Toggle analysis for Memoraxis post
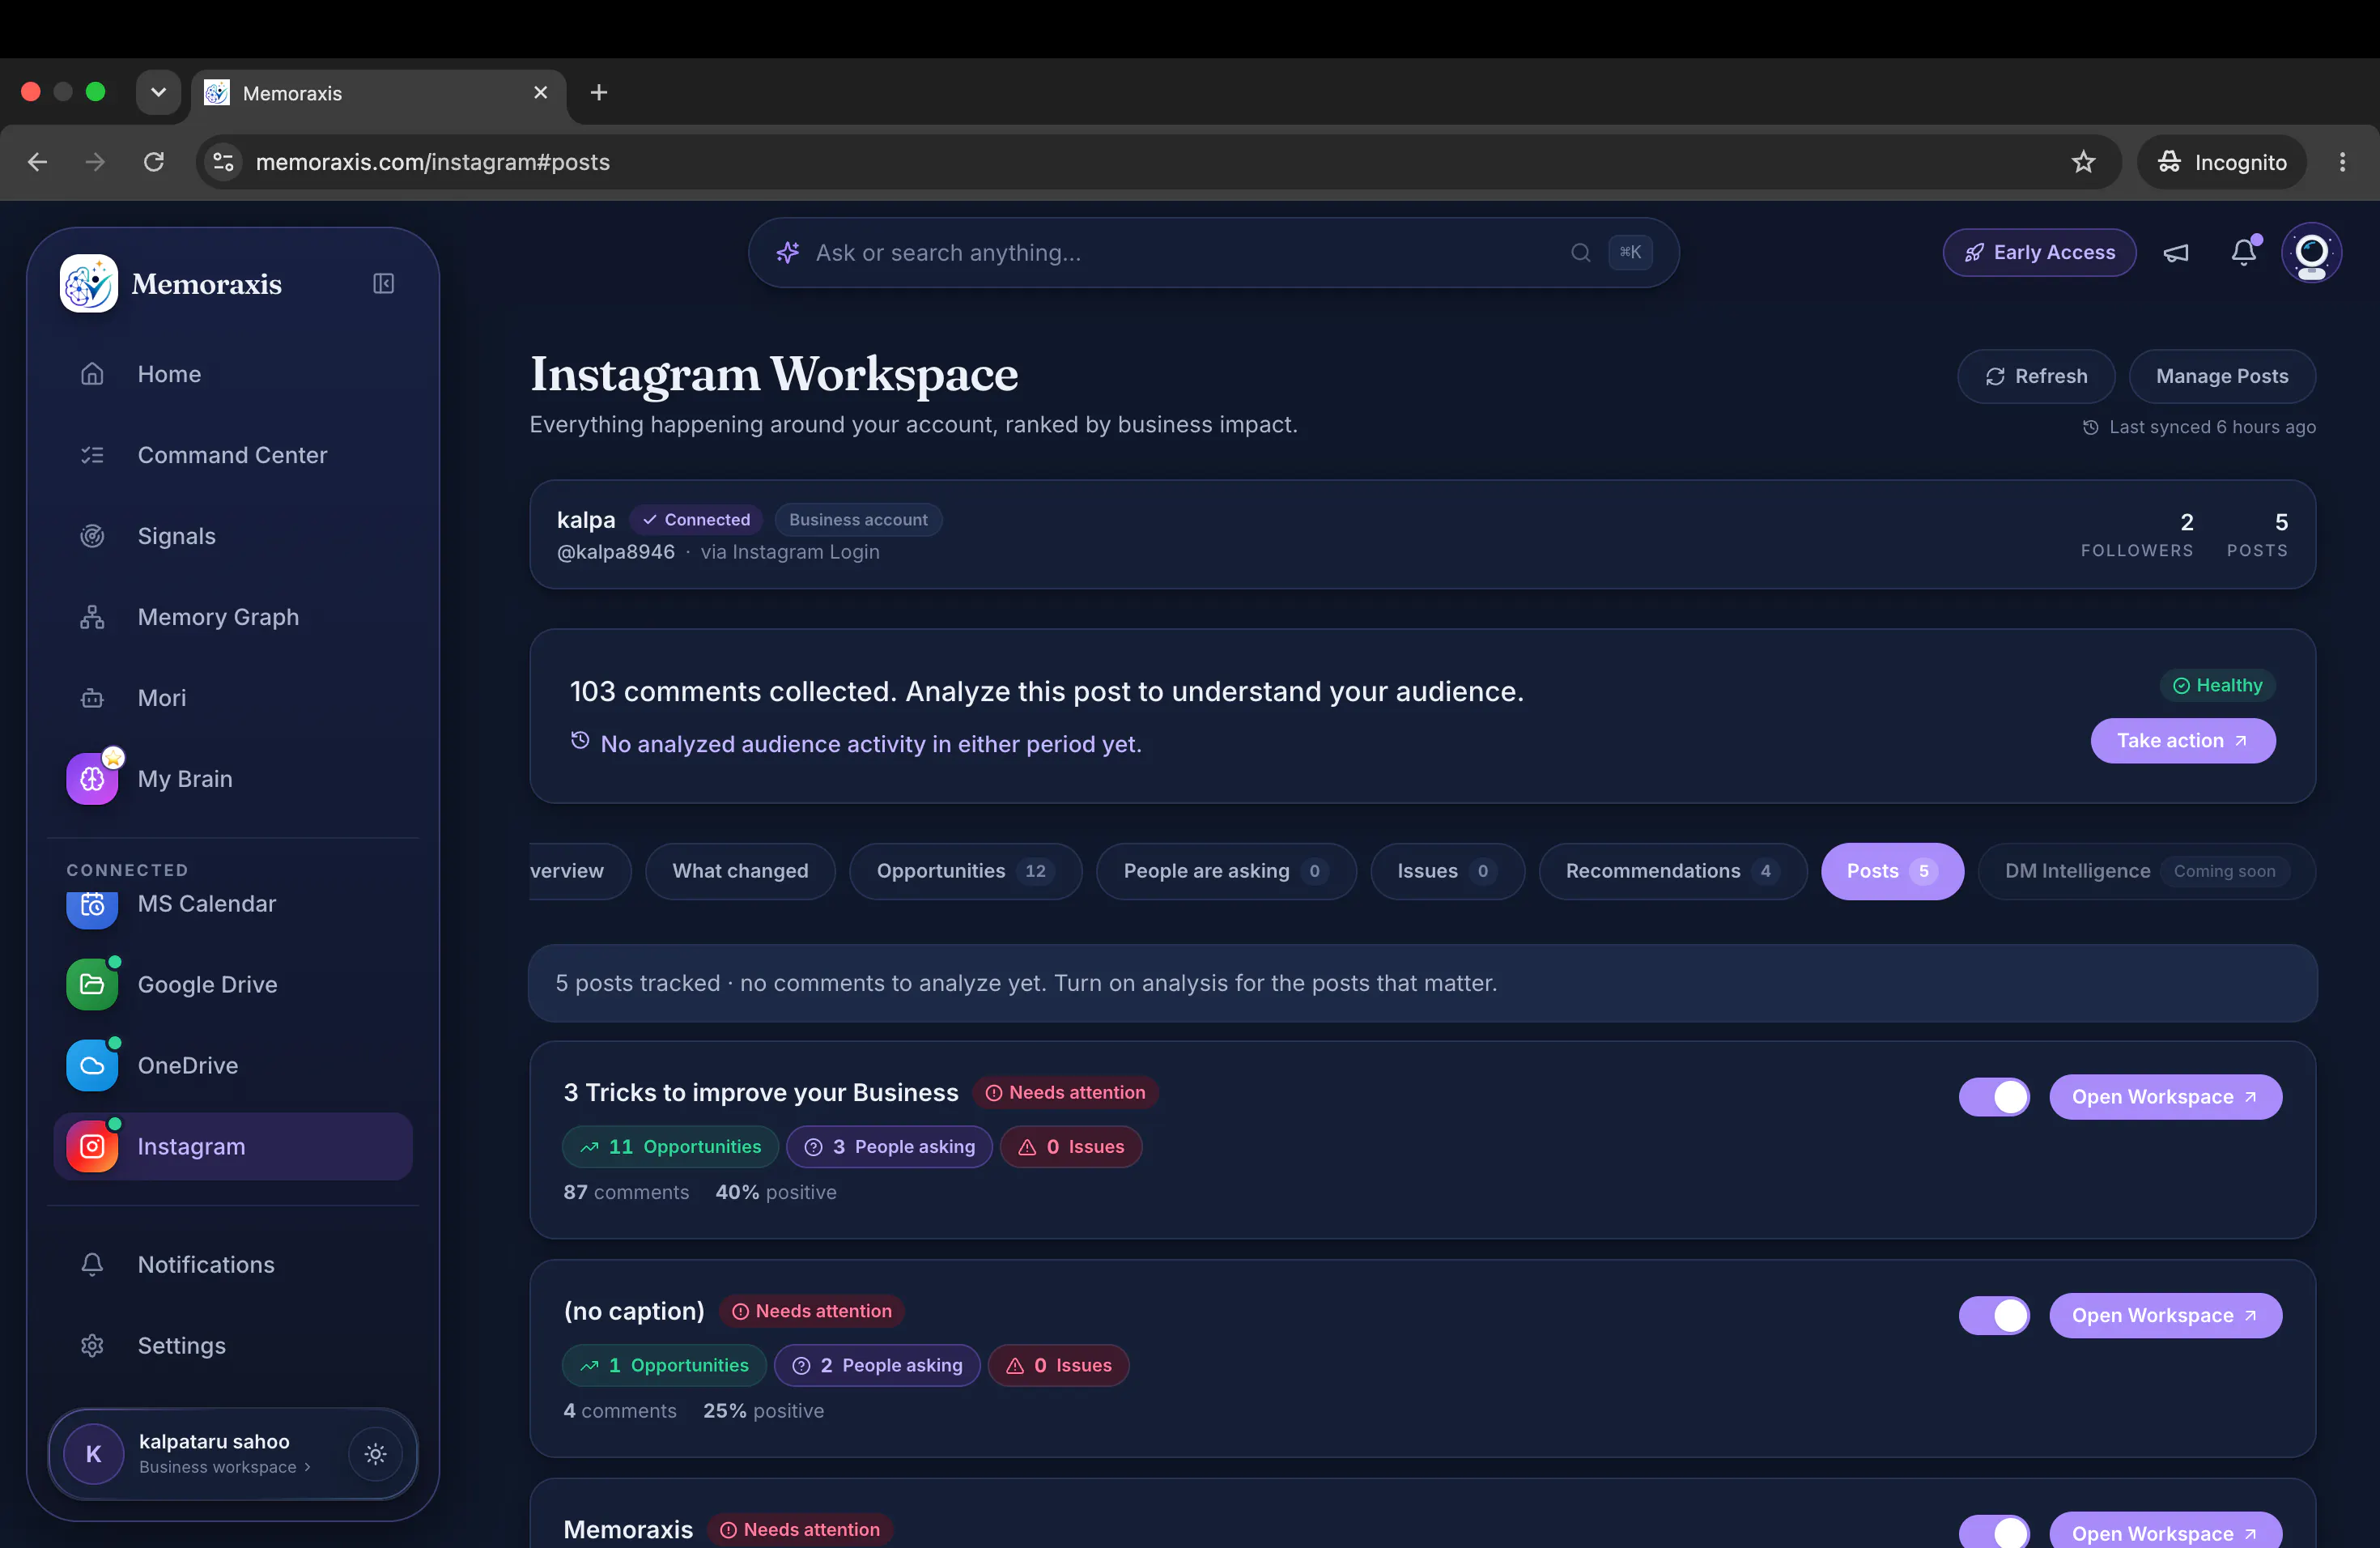Screen dimensions: 2380x1548 coord(1994,1532)
